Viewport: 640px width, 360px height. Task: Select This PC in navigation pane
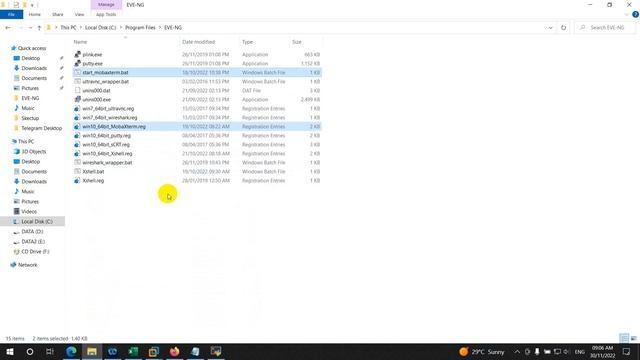click(26, 142)
